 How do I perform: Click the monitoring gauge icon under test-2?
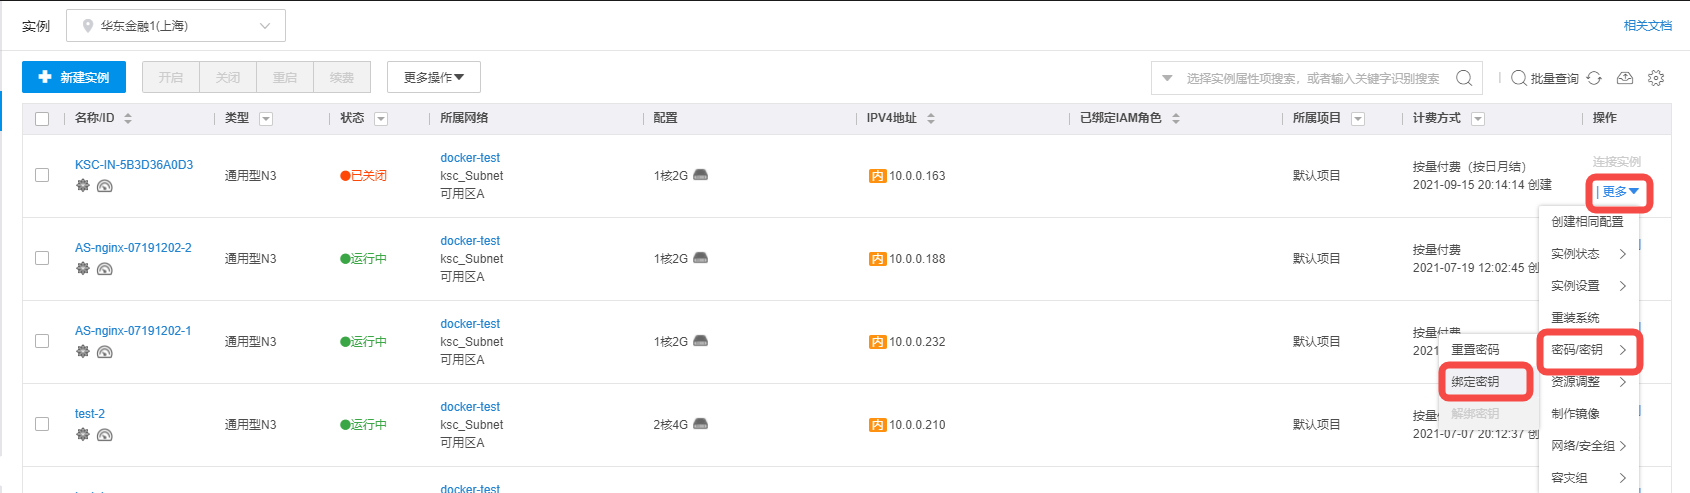coord(105,435)
